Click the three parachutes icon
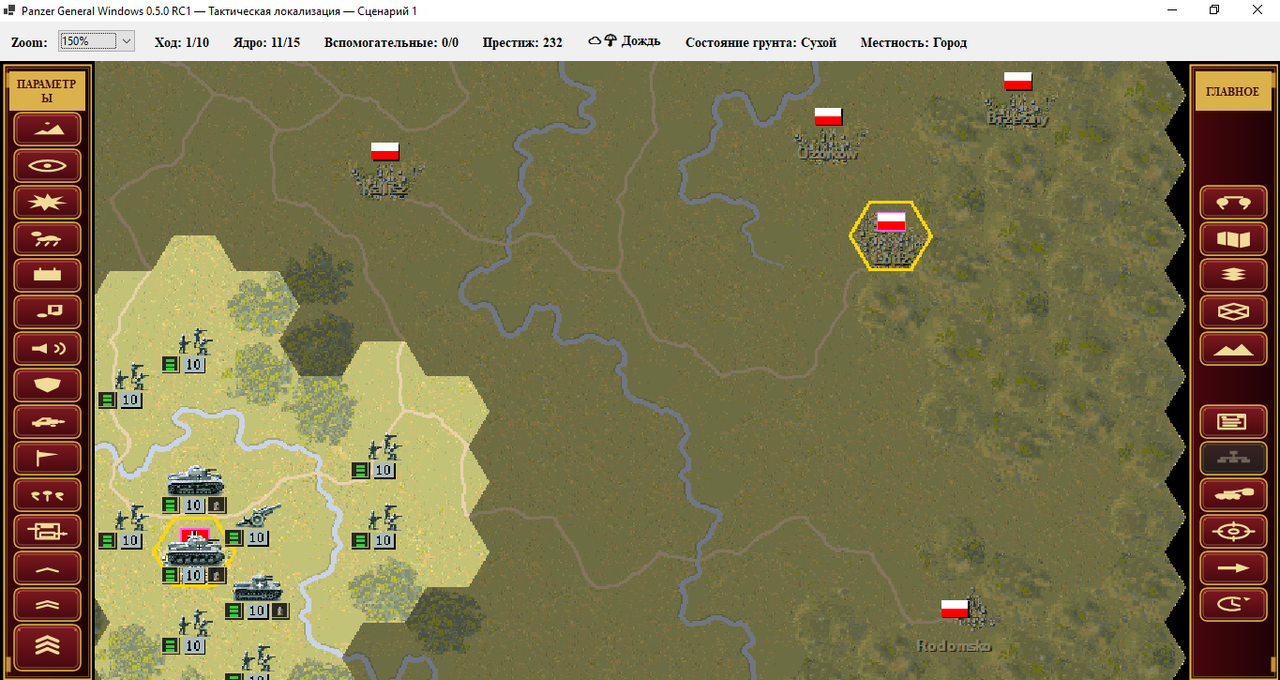Viewport: 1280px width, 680px height. point(47,495)
